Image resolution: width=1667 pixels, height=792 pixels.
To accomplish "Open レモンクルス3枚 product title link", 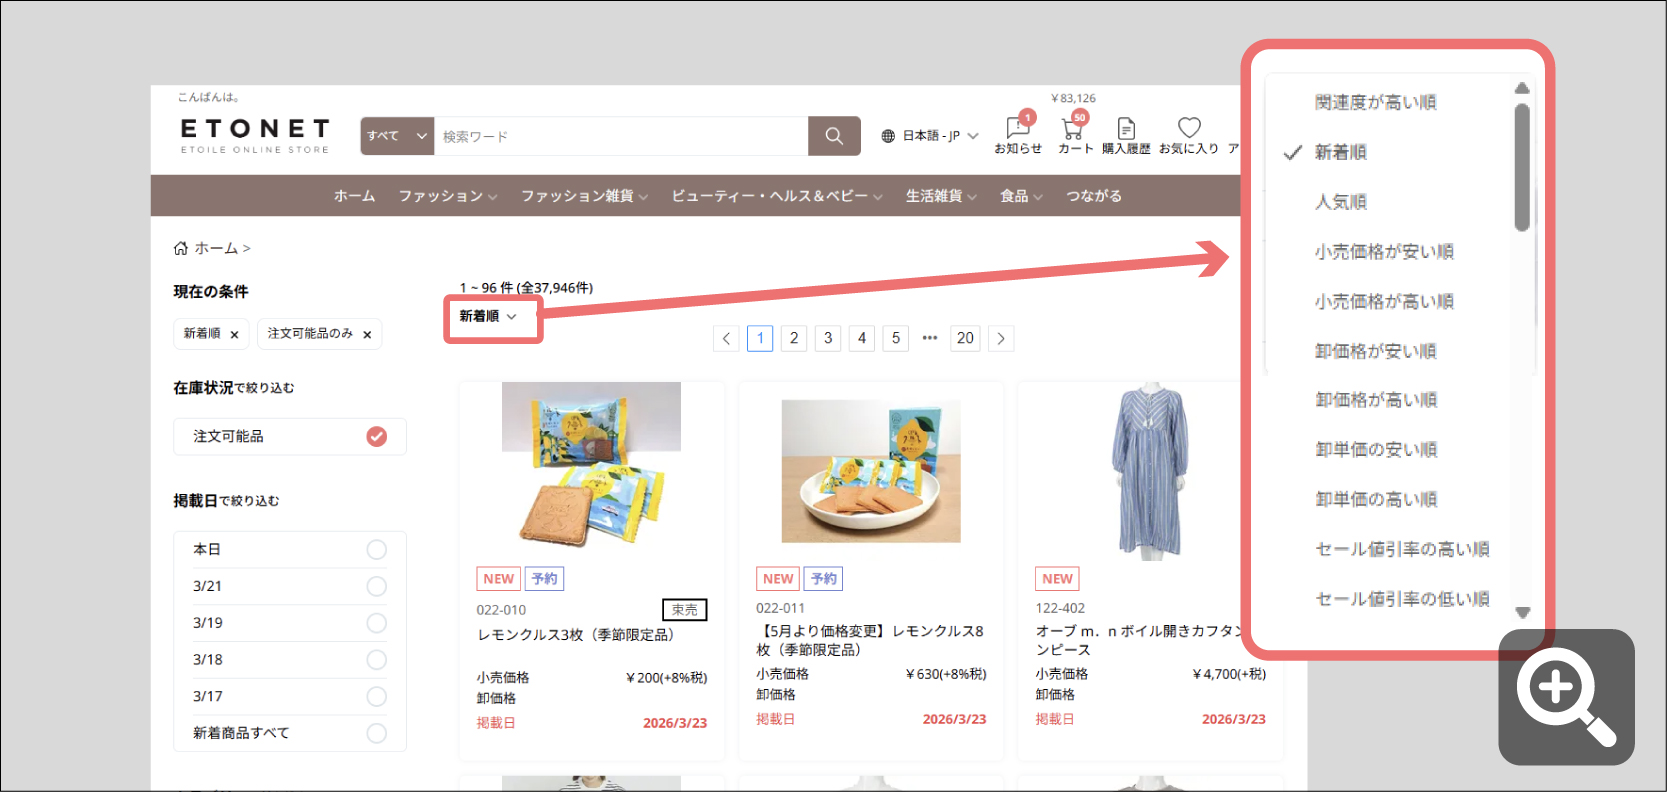I will coord(578,635).
